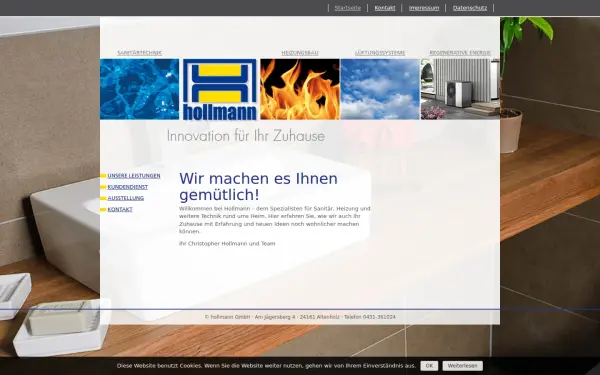The image size is (600, 375).
Task: Click 'Ihr Christopher Hollmann und Team' text
Action: coord(227,244)
